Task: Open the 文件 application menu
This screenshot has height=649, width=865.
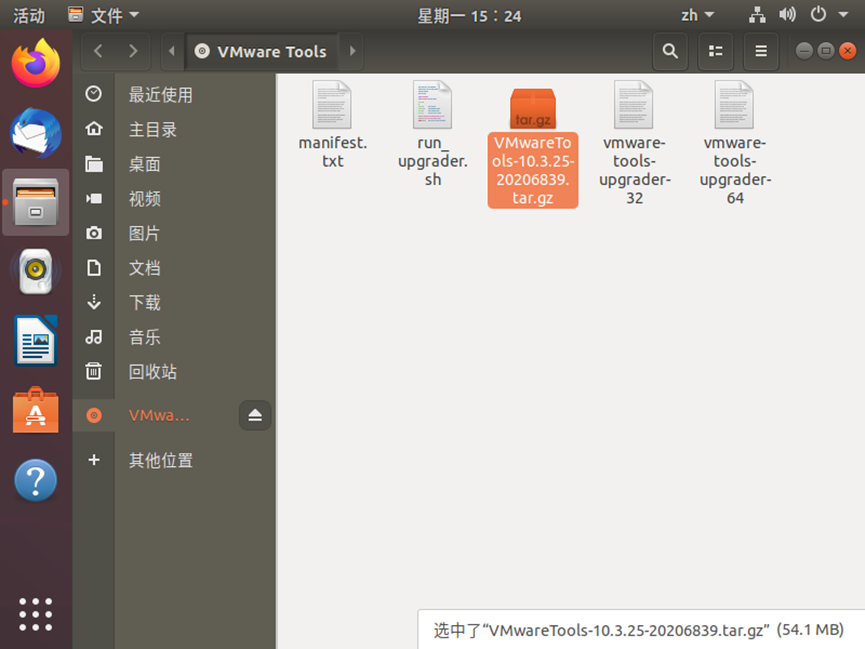Action: click(103, 15)
